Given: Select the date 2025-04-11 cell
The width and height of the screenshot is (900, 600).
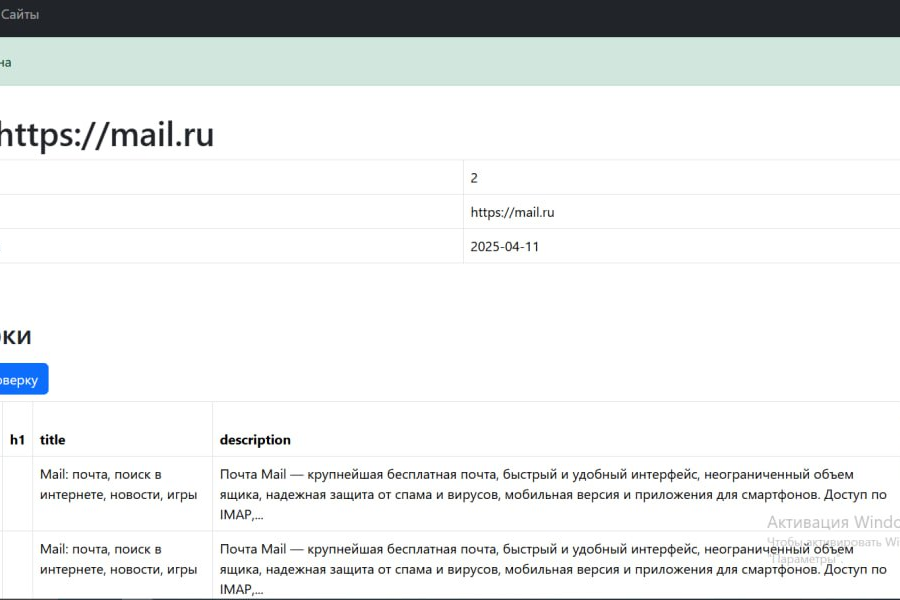Looking at the screenshot, I should pyautogui.click(x=681, y=246).
